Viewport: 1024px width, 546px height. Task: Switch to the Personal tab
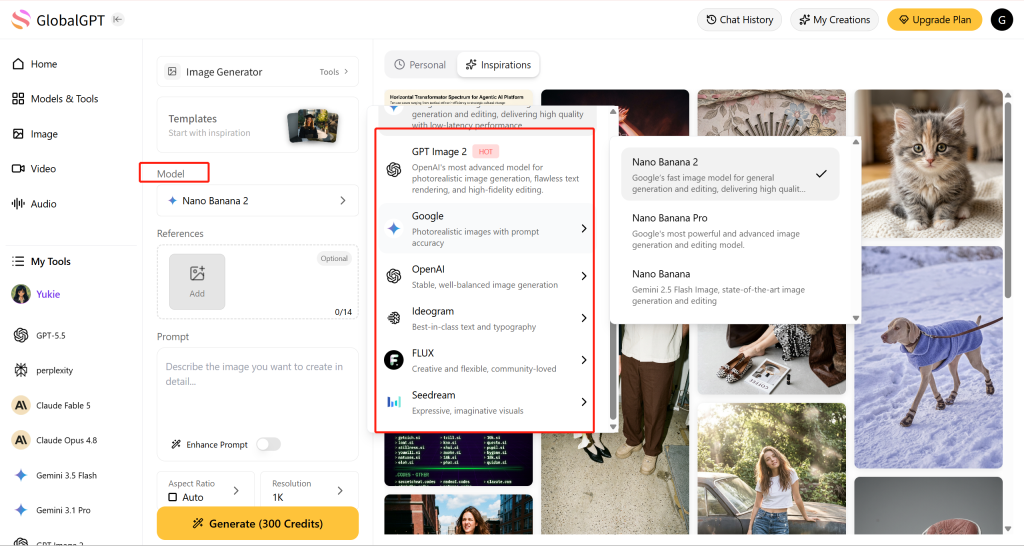420,65
